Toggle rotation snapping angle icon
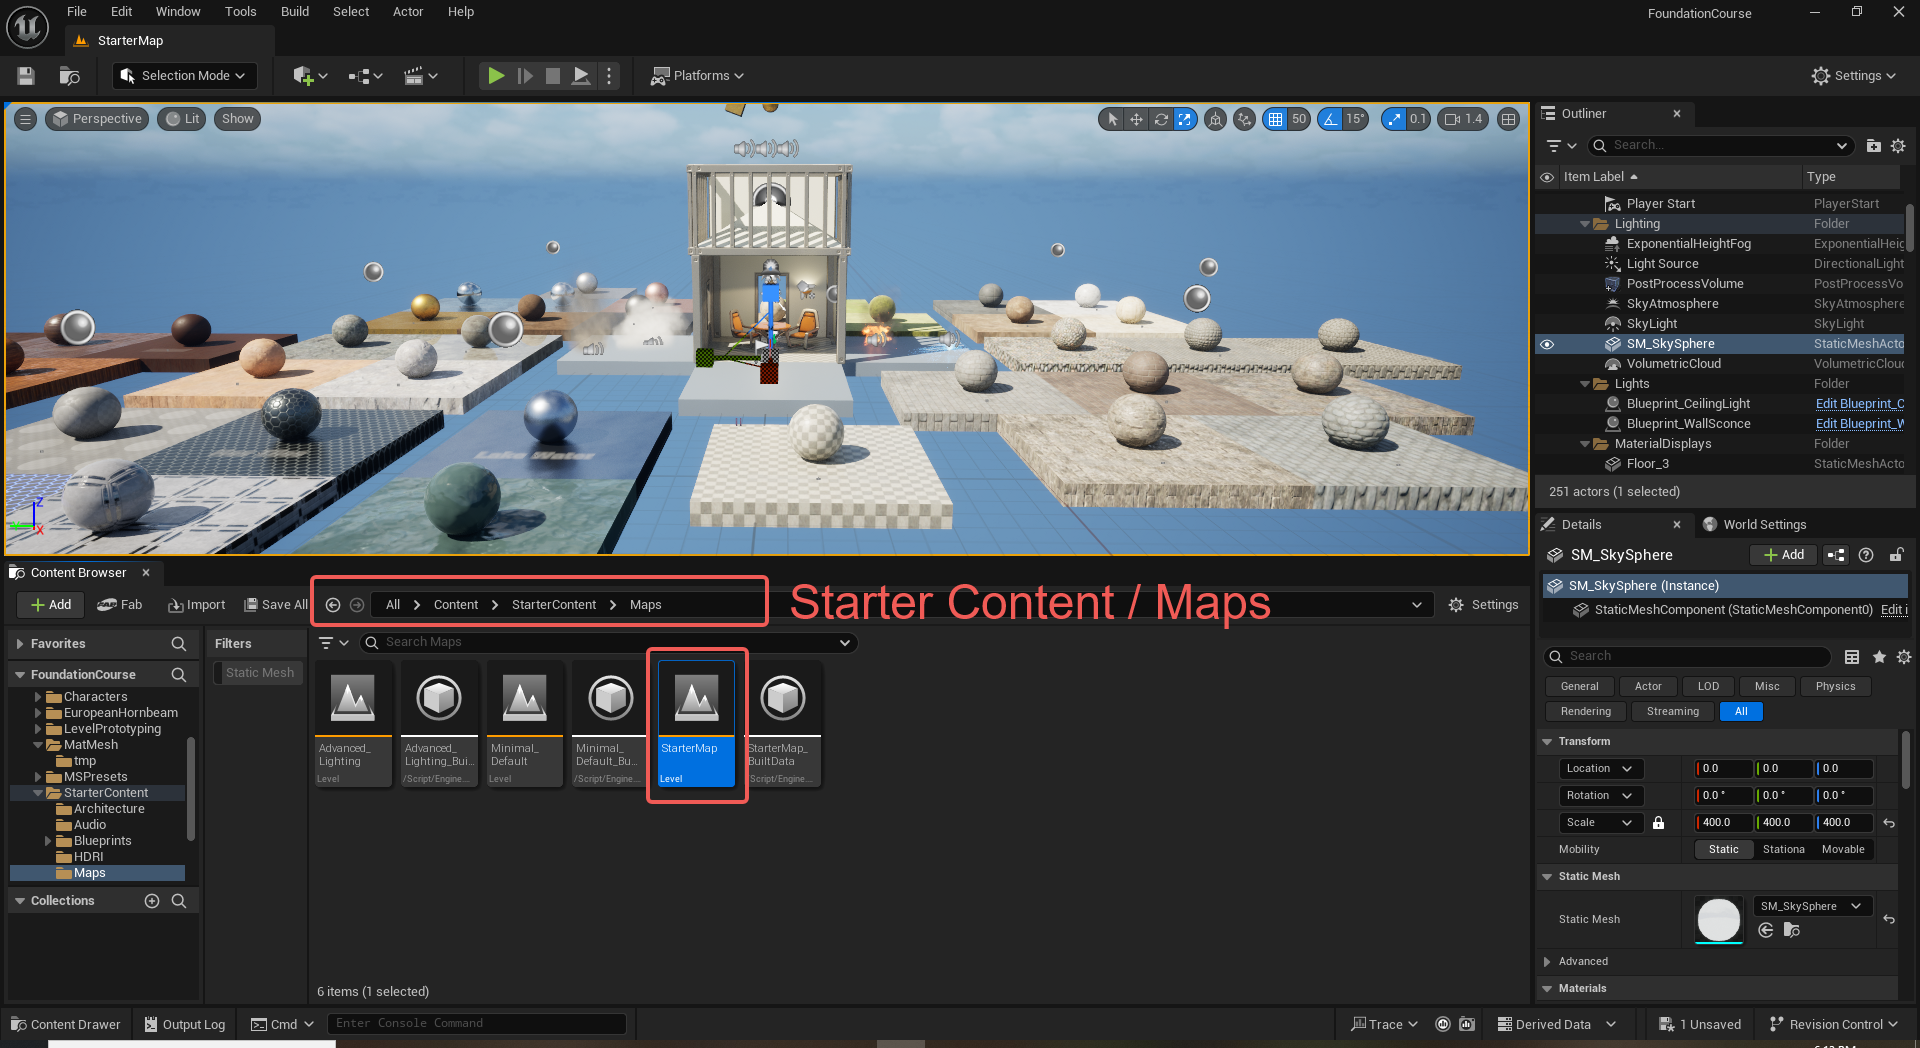Image resolution: width=1920 pixels, height=1048 pixels. click(1330, 119)
